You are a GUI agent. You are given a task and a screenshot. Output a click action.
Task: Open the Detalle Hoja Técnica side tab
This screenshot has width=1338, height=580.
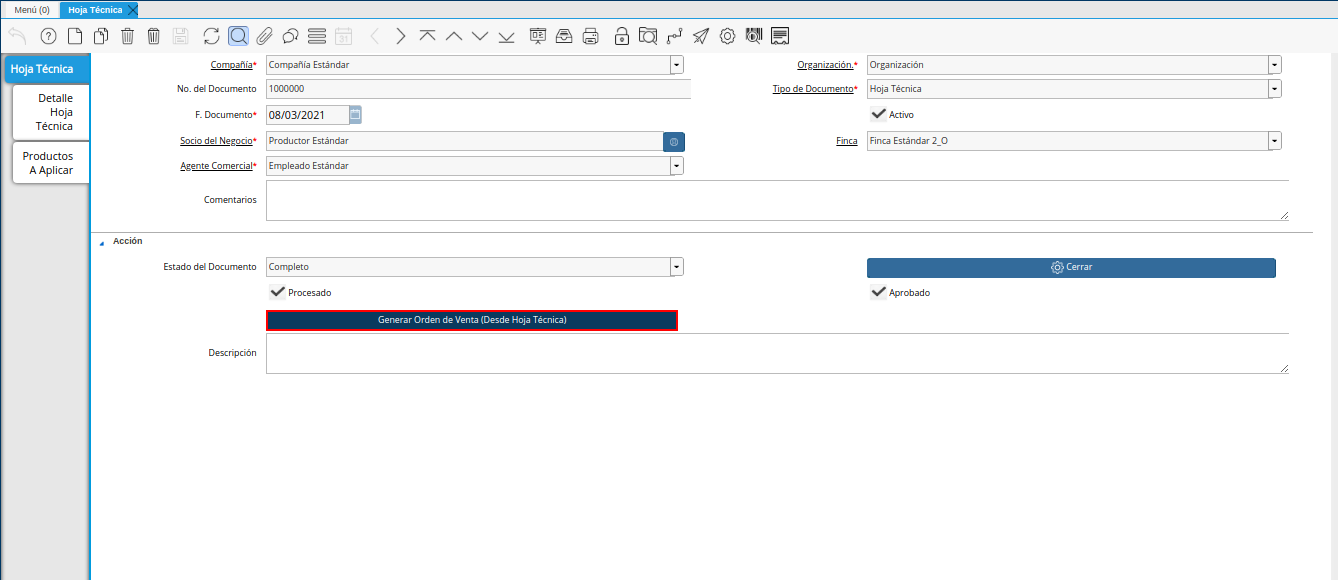pos(51,112)
